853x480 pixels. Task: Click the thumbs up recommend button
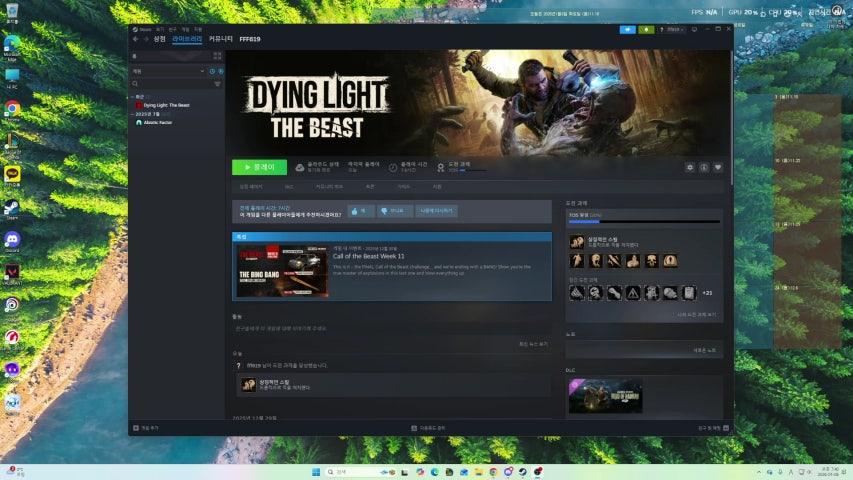(360, 211)
